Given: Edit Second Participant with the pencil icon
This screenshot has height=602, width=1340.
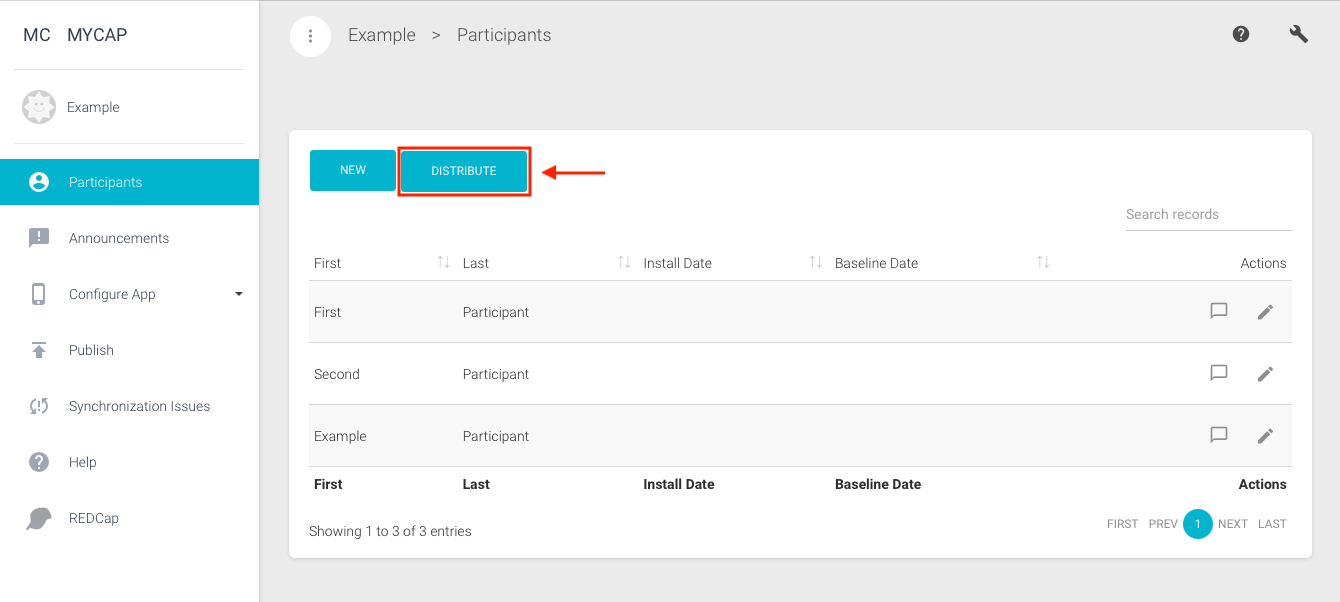Looking at the screenshot, I should point(1265,373).
